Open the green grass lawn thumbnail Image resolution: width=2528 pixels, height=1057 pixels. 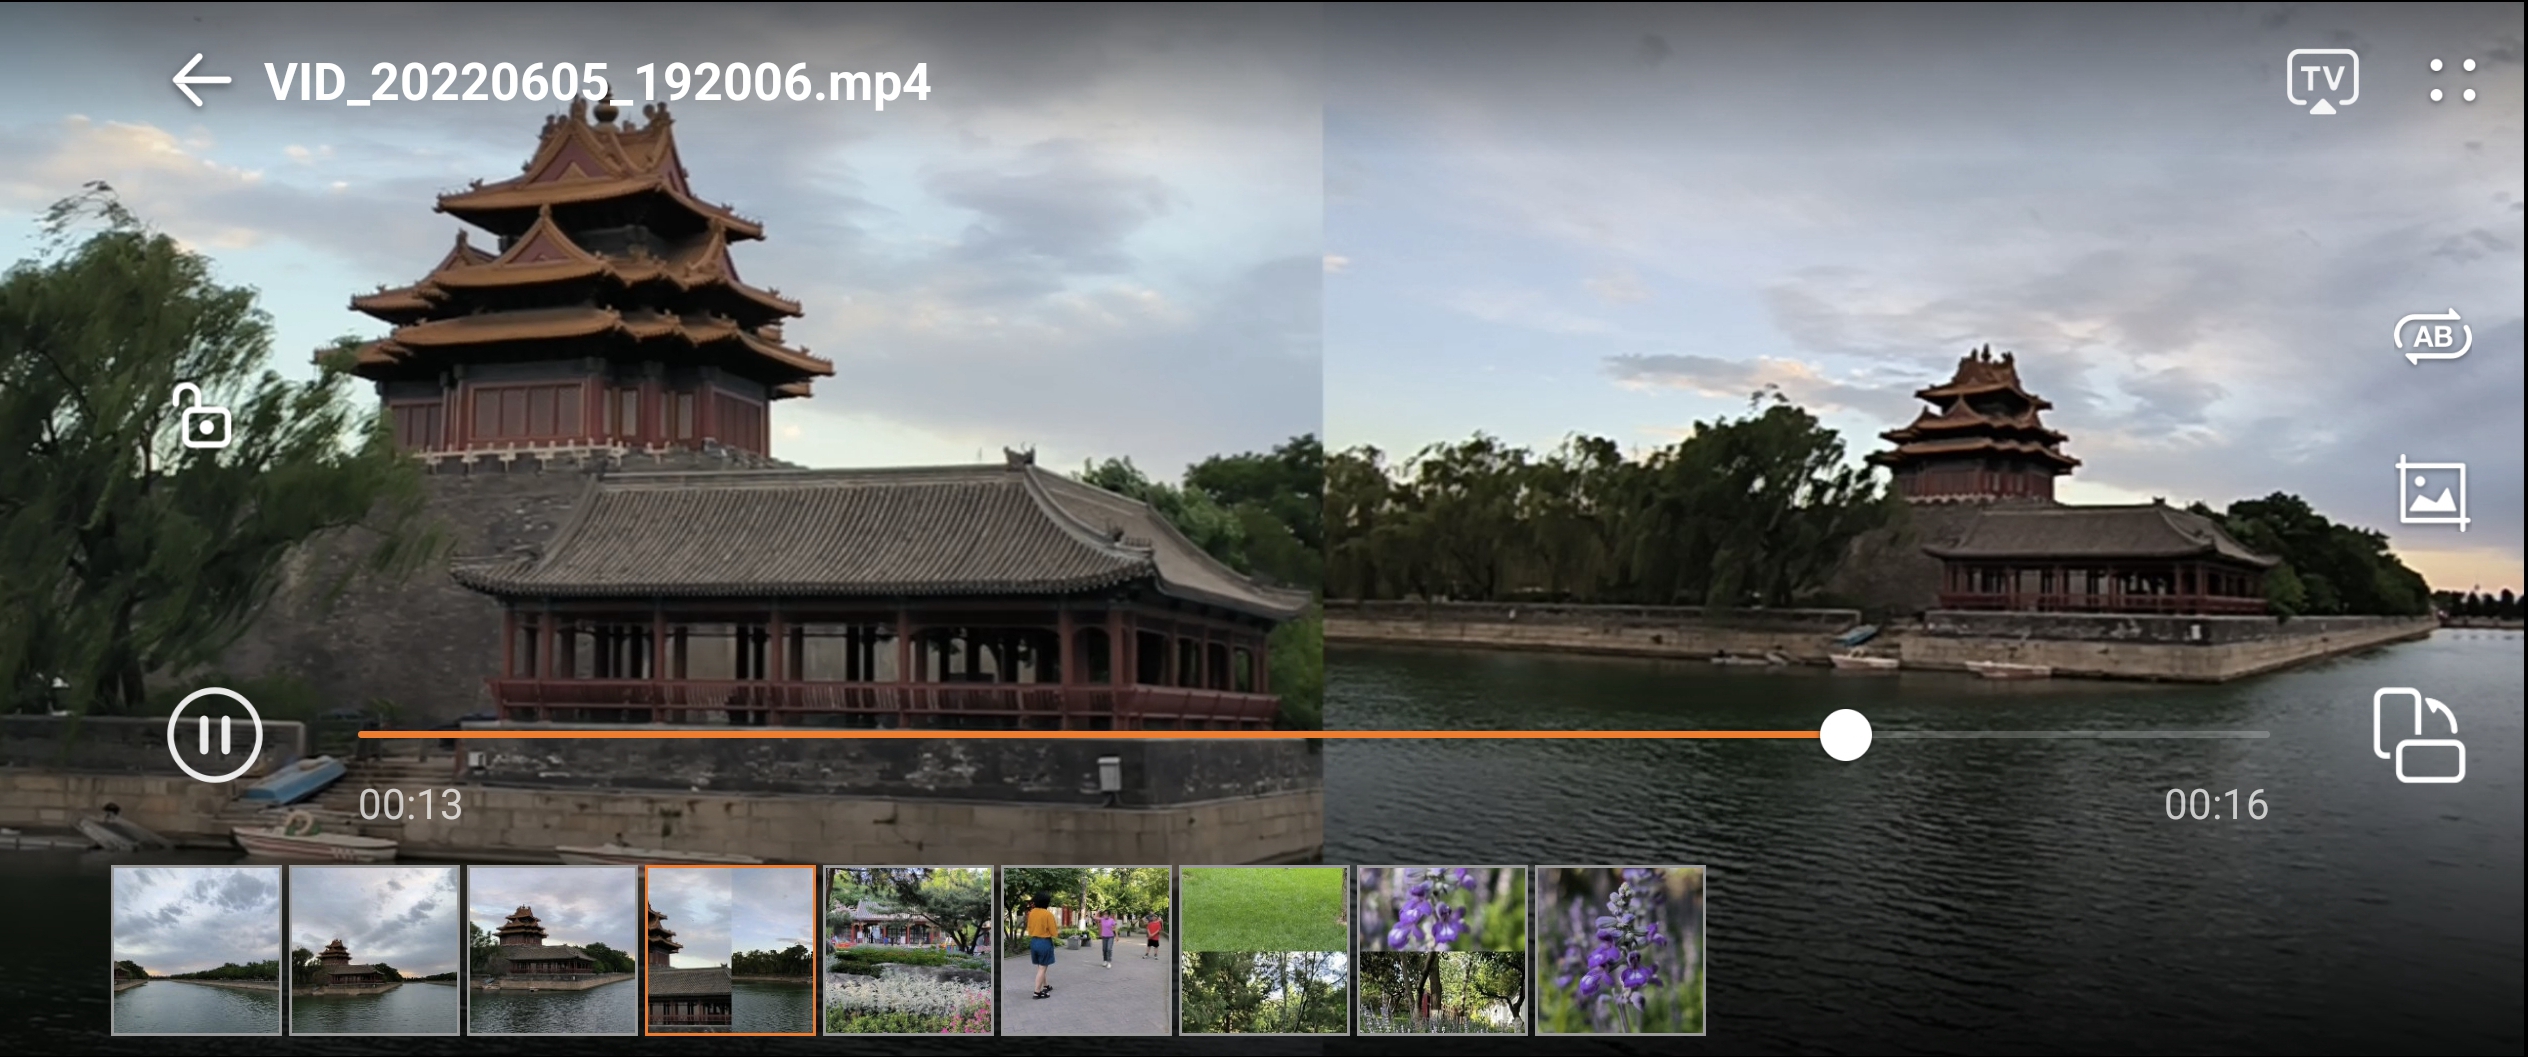(1264, 950)
